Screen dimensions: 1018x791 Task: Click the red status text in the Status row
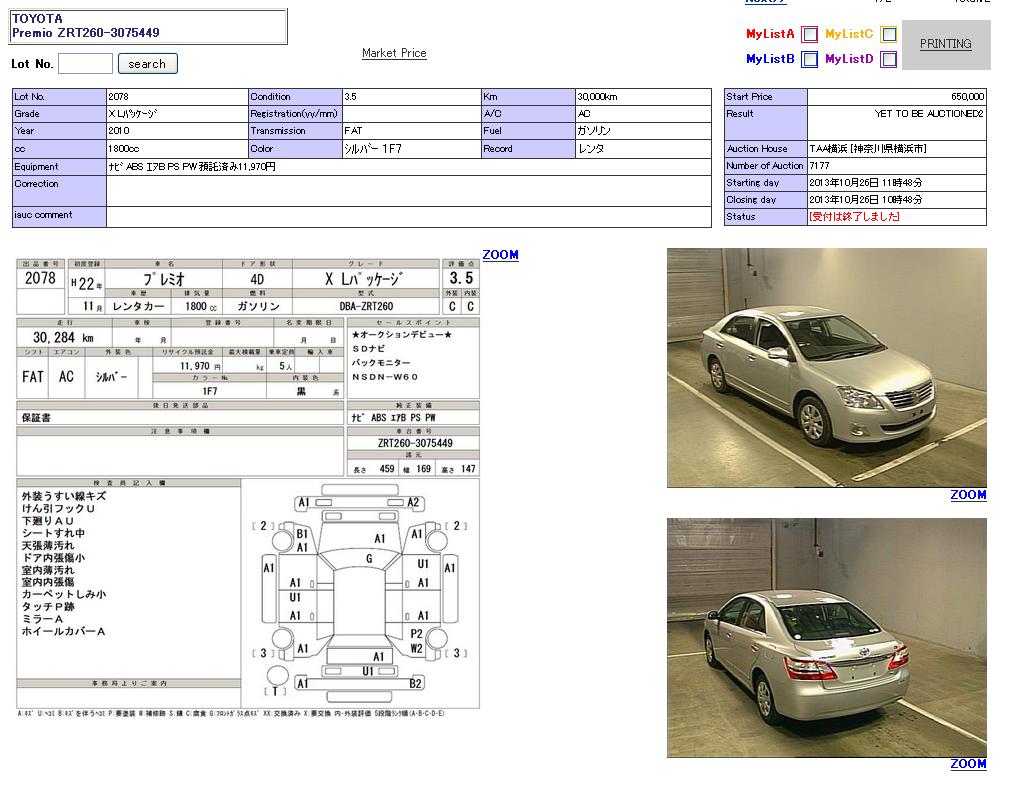(855, 217)
